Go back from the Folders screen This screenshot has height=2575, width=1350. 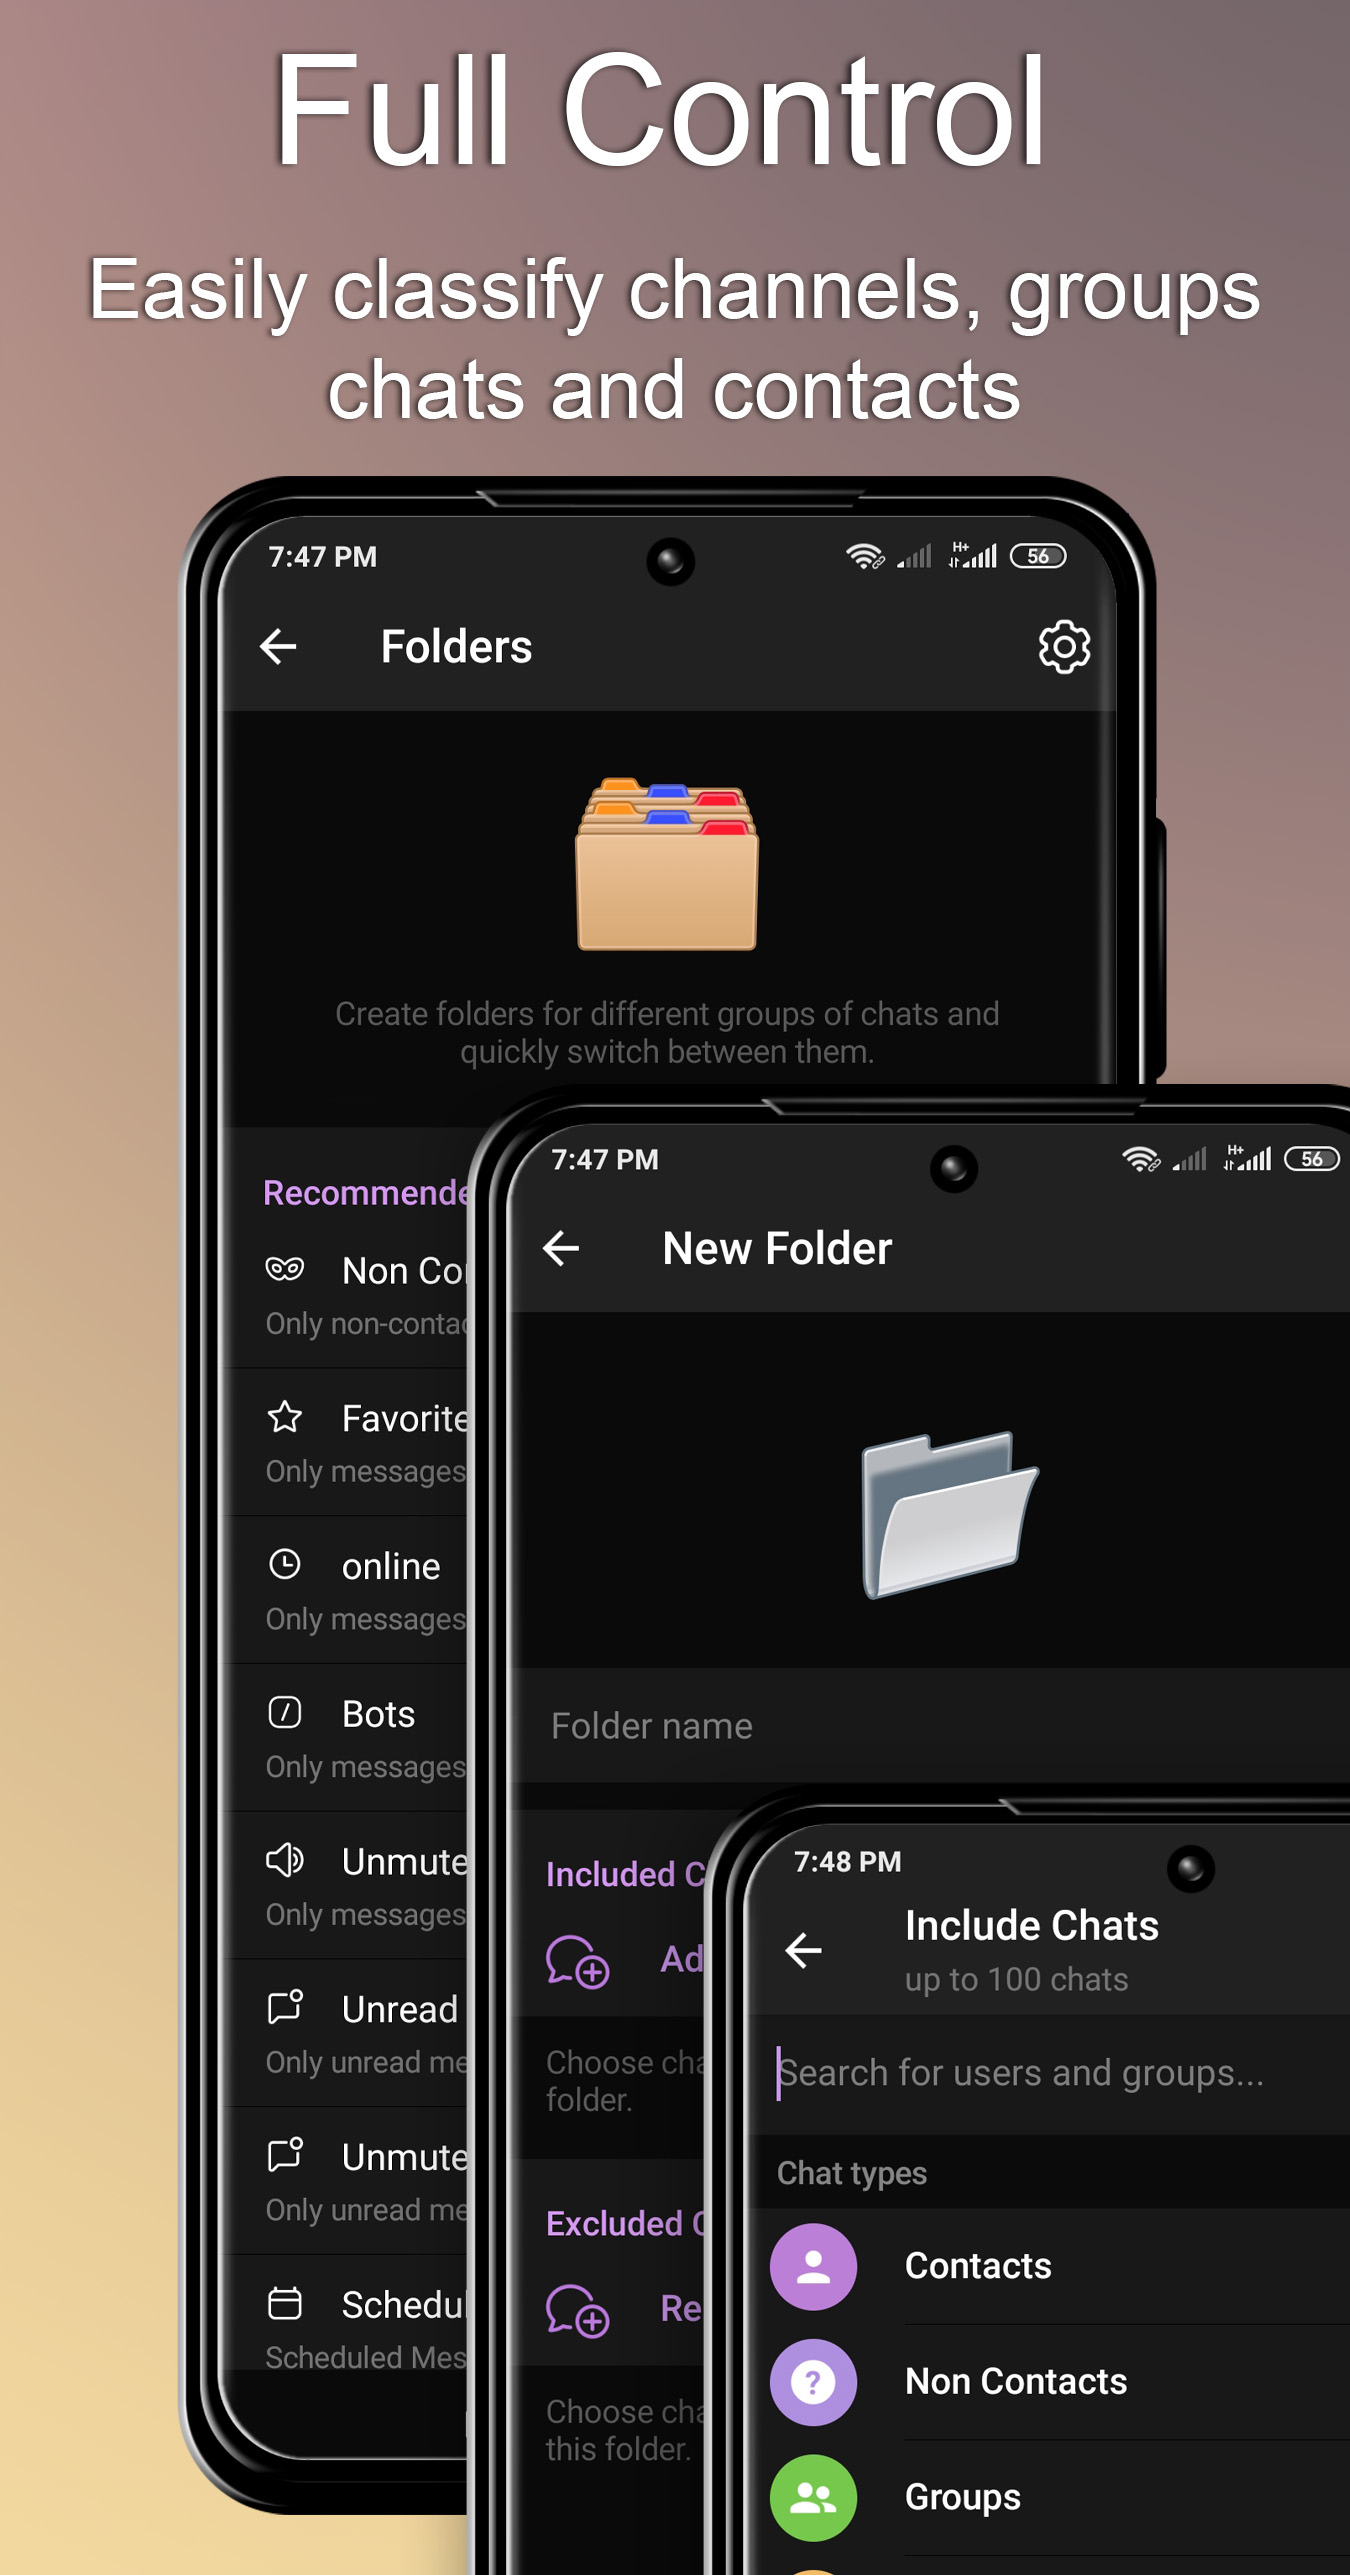click(278, 646)
